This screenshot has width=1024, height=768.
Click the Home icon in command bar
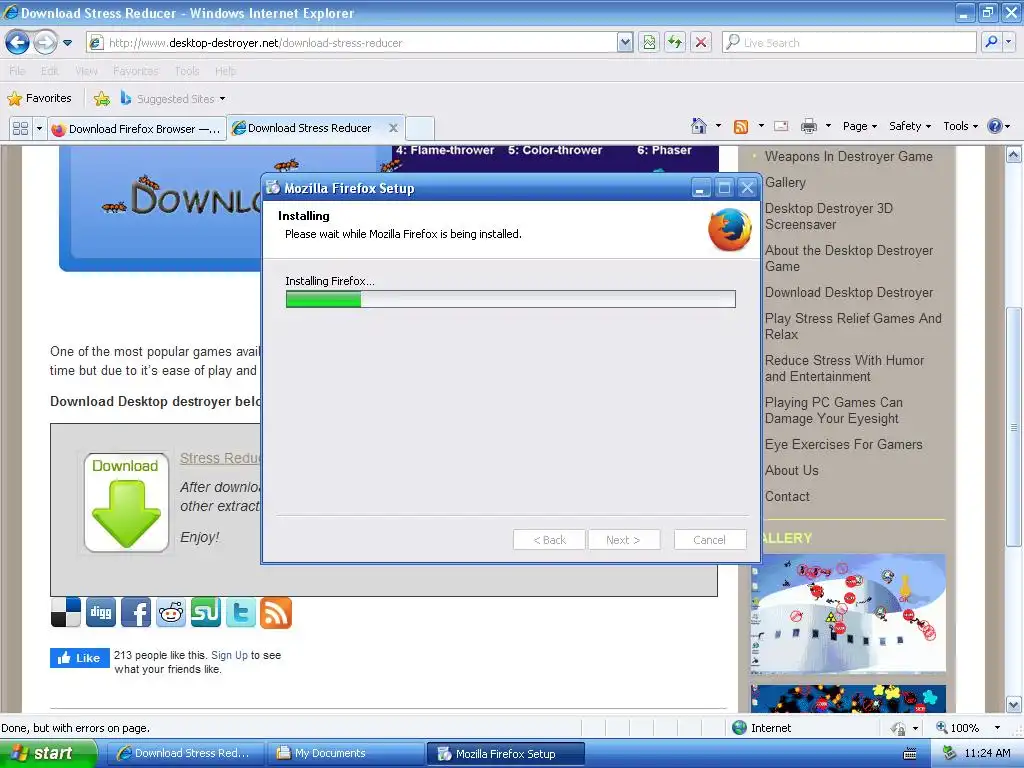699,126
